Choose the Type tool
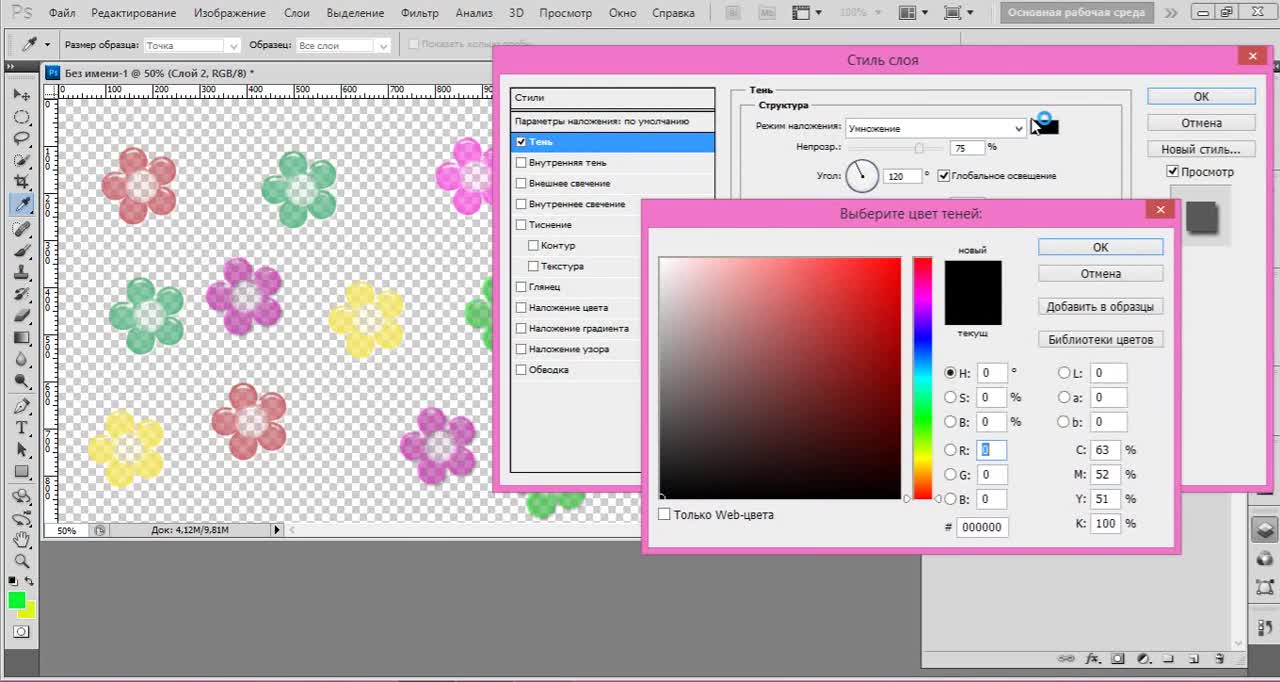1280x682 pixels. coord(21,428)
